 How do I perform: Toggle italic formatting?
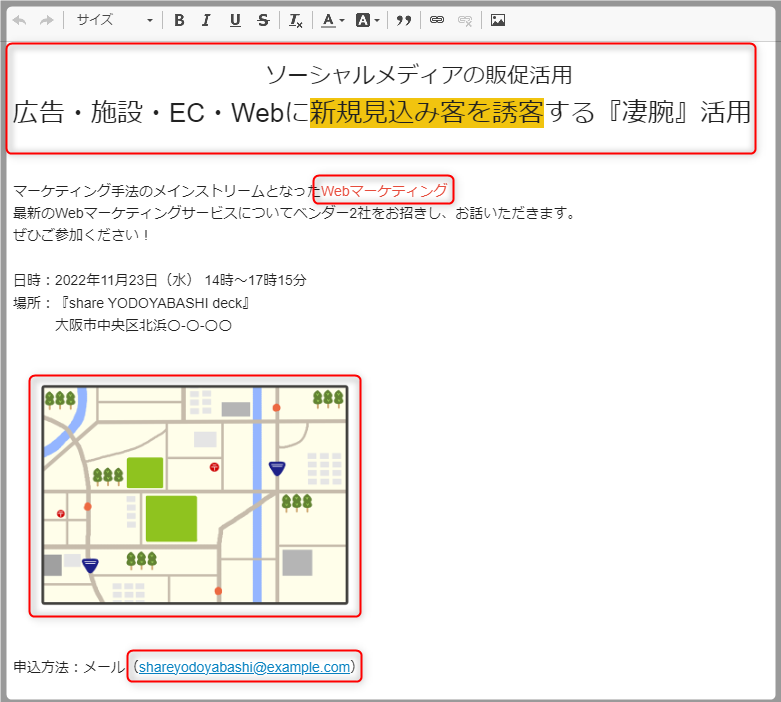206,20
